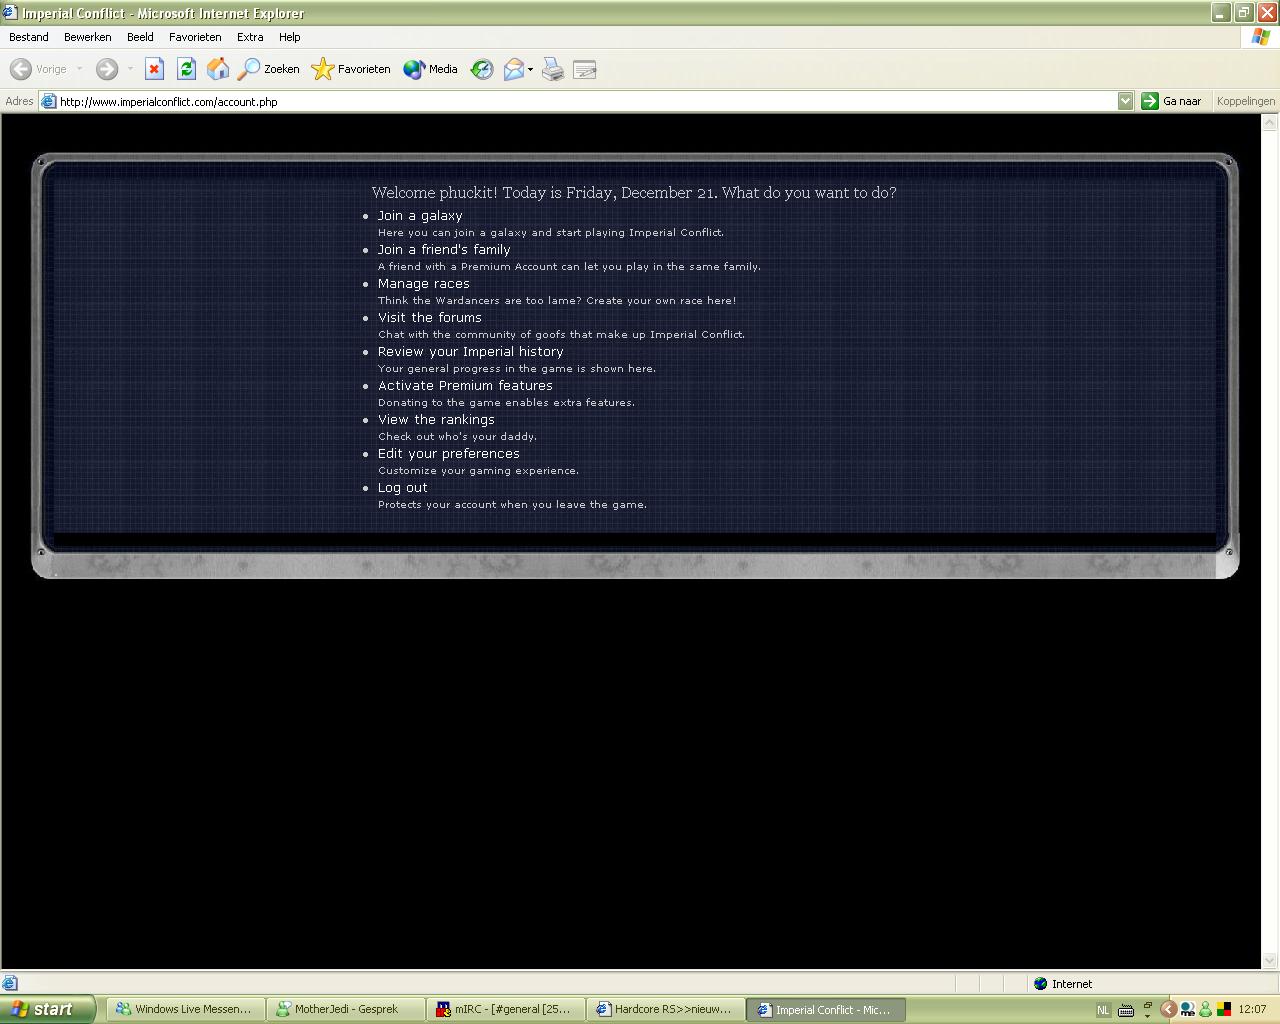
Task: Click the Edit page icon in toolbar
Action: (x=585, y=69)
